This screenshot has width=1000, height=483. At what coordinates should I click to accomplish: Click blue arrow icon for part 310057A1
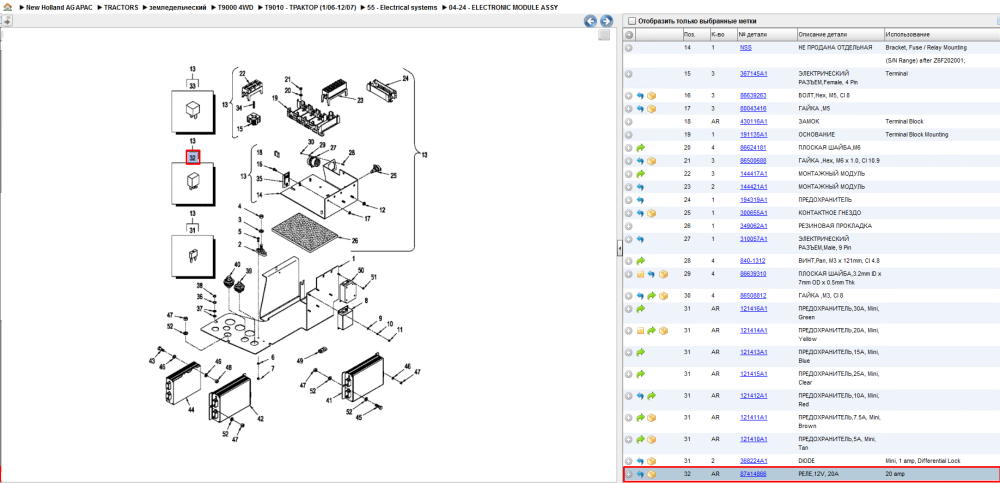pos(640,239)
